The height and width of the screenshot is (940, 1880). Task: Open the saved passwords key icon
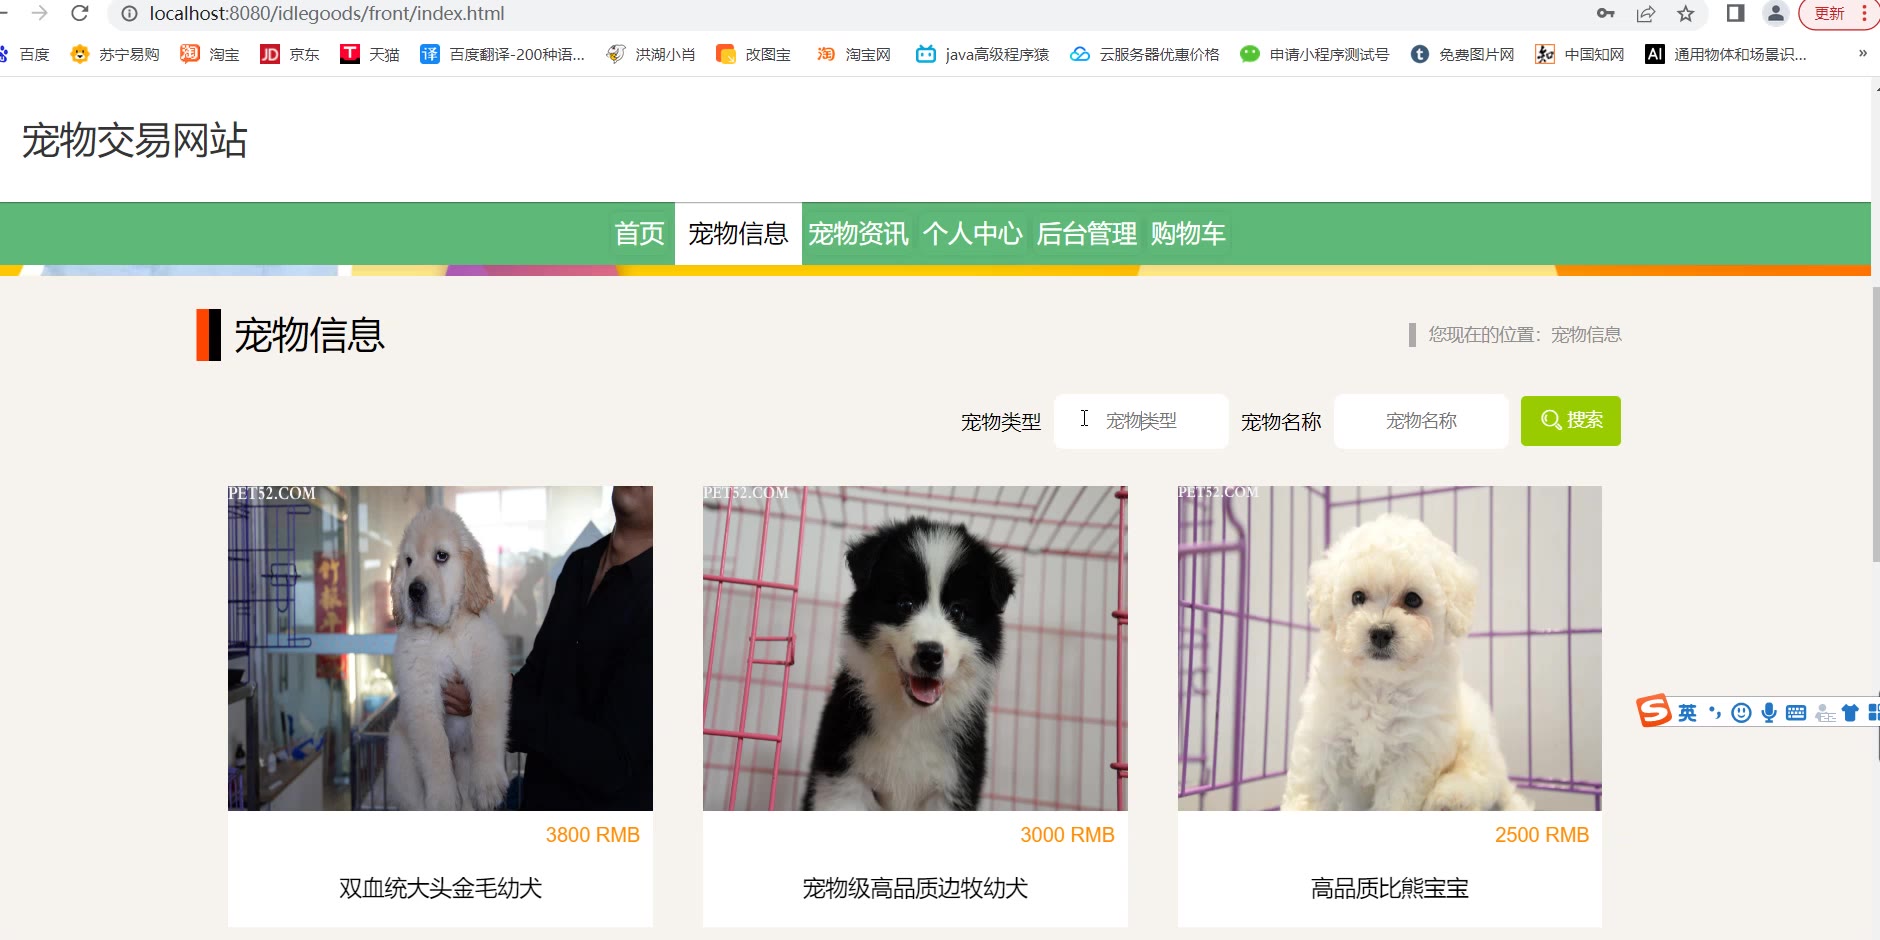tap(1606, 13)
